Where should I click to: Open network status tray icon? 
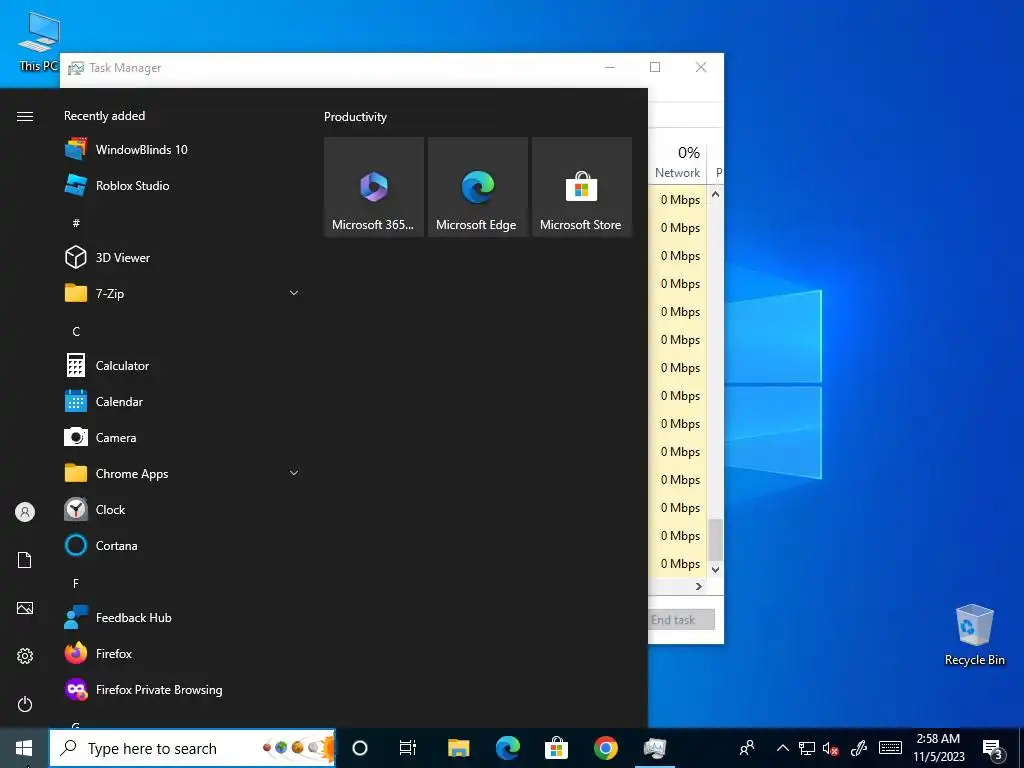[x=807, y=748]
